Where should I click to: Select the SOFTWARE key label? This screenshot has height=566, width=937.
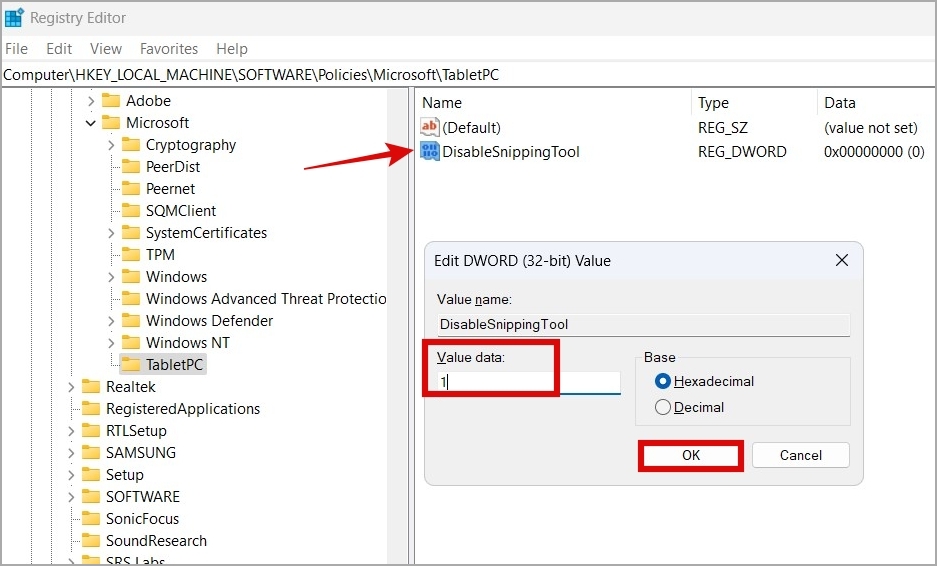143,497
